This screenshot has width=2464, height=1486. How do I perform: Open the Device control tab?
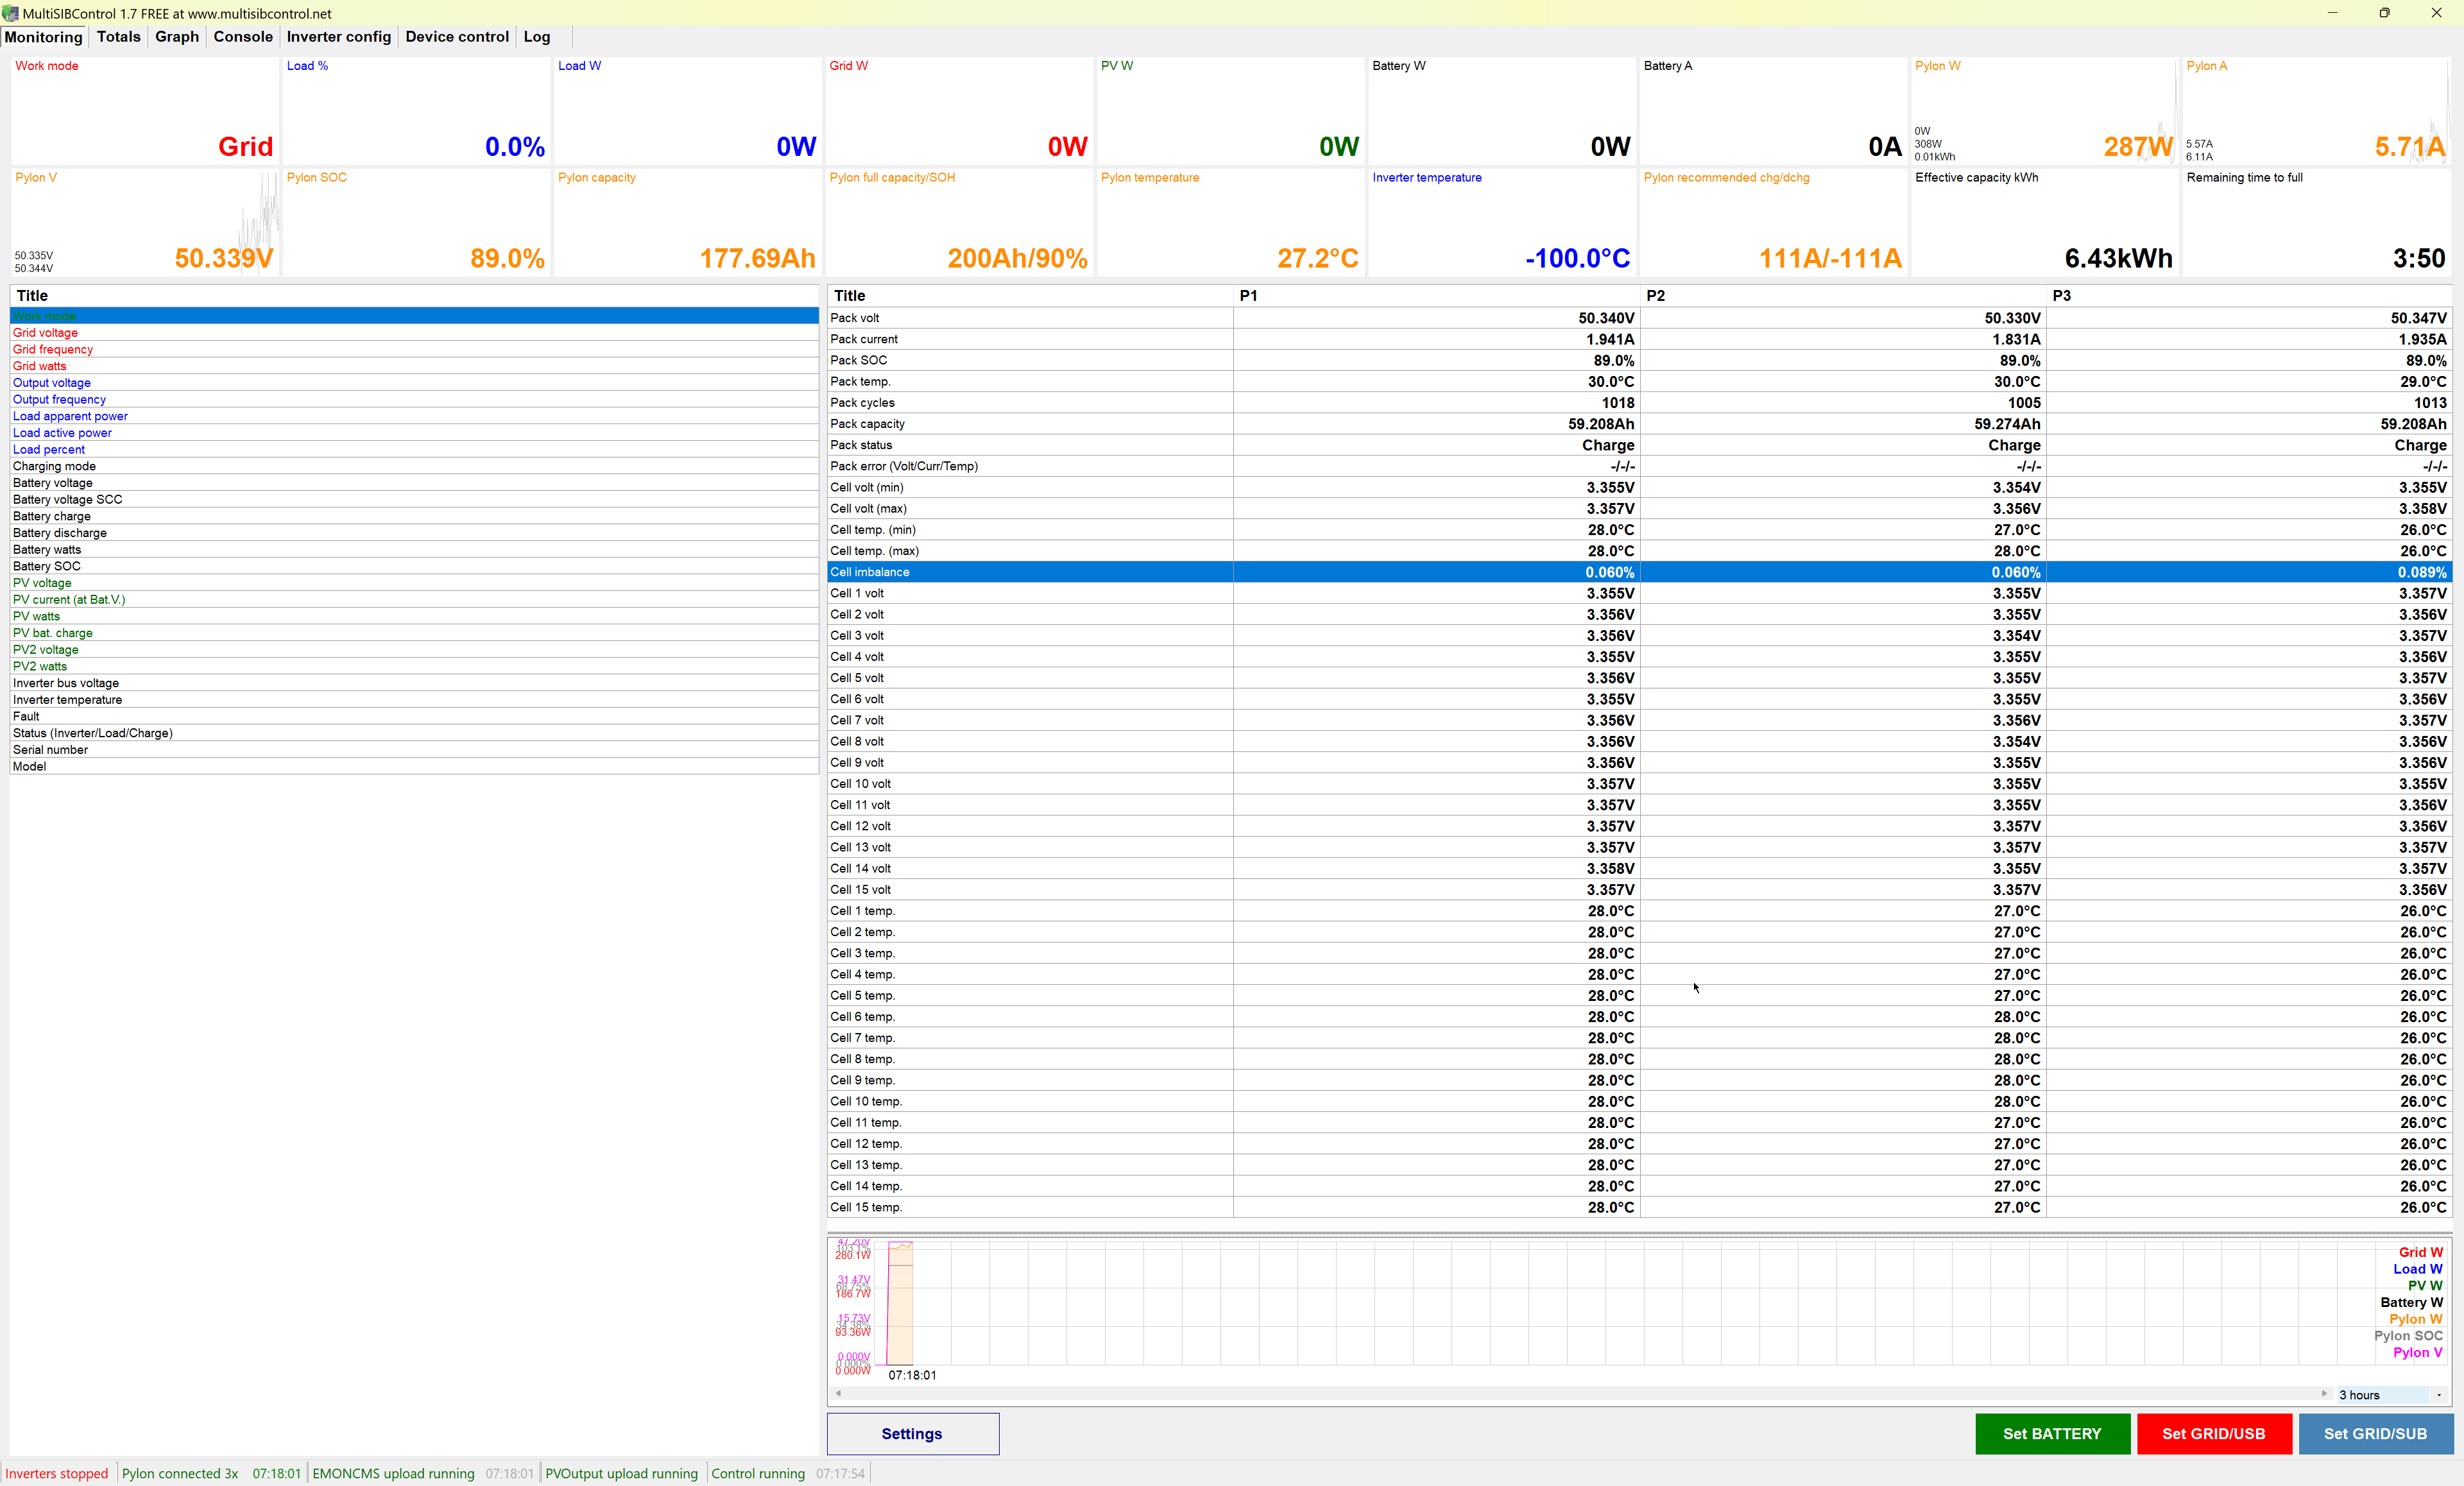click(x=457, y=37)
